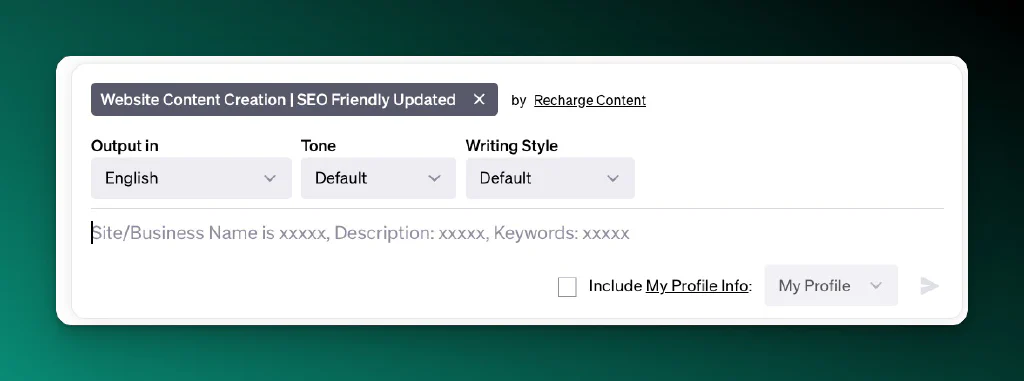Select the My Profile dropdown
Image resolution: width=1024 pixels, height=381 pixels.
831,286
